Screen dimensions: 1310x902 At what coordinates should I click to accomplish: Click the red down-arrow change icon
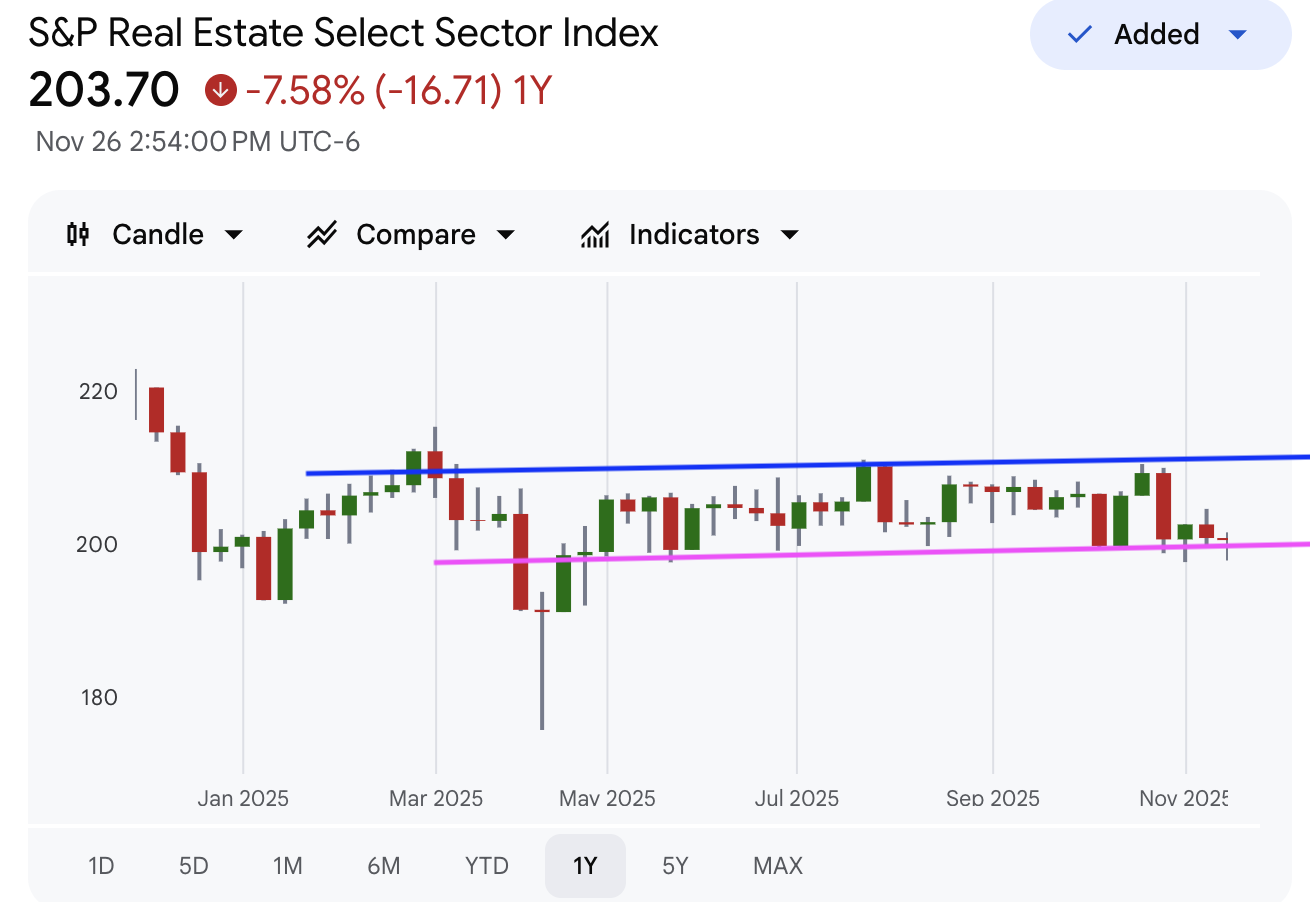click(219, 91)
